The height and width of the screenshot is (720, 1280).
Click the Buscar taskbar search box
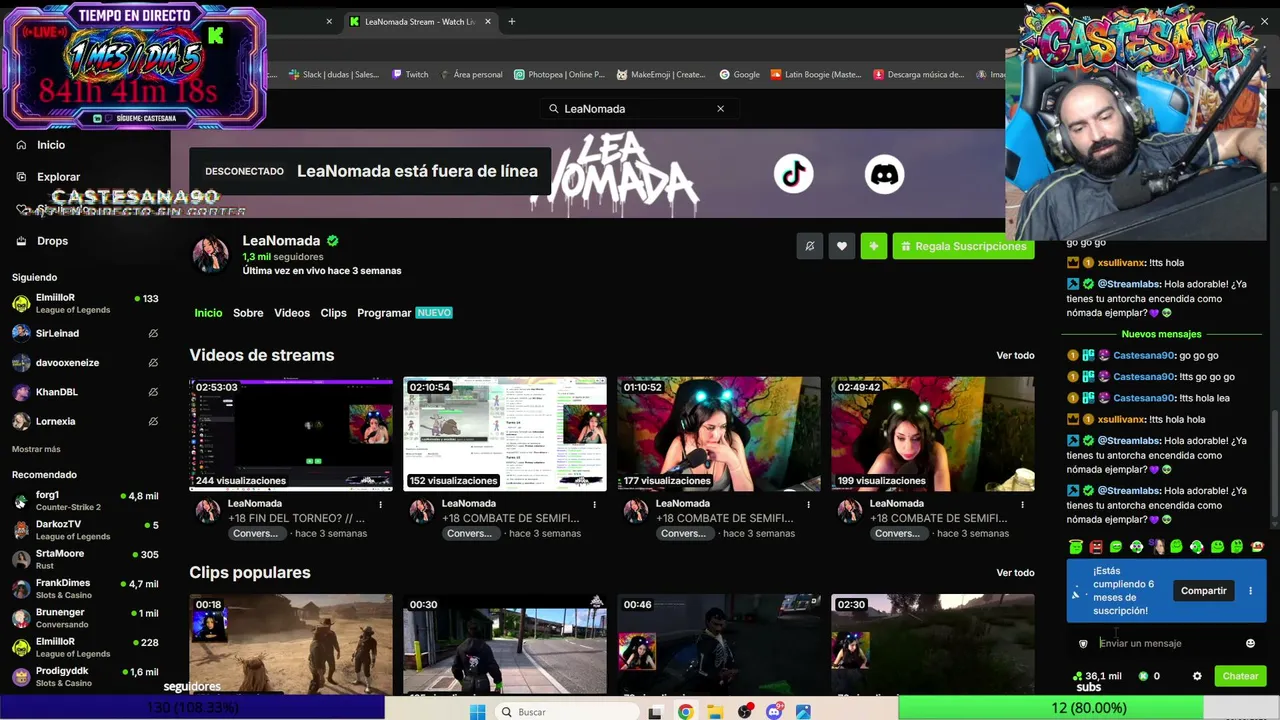(x=567, y=712)
